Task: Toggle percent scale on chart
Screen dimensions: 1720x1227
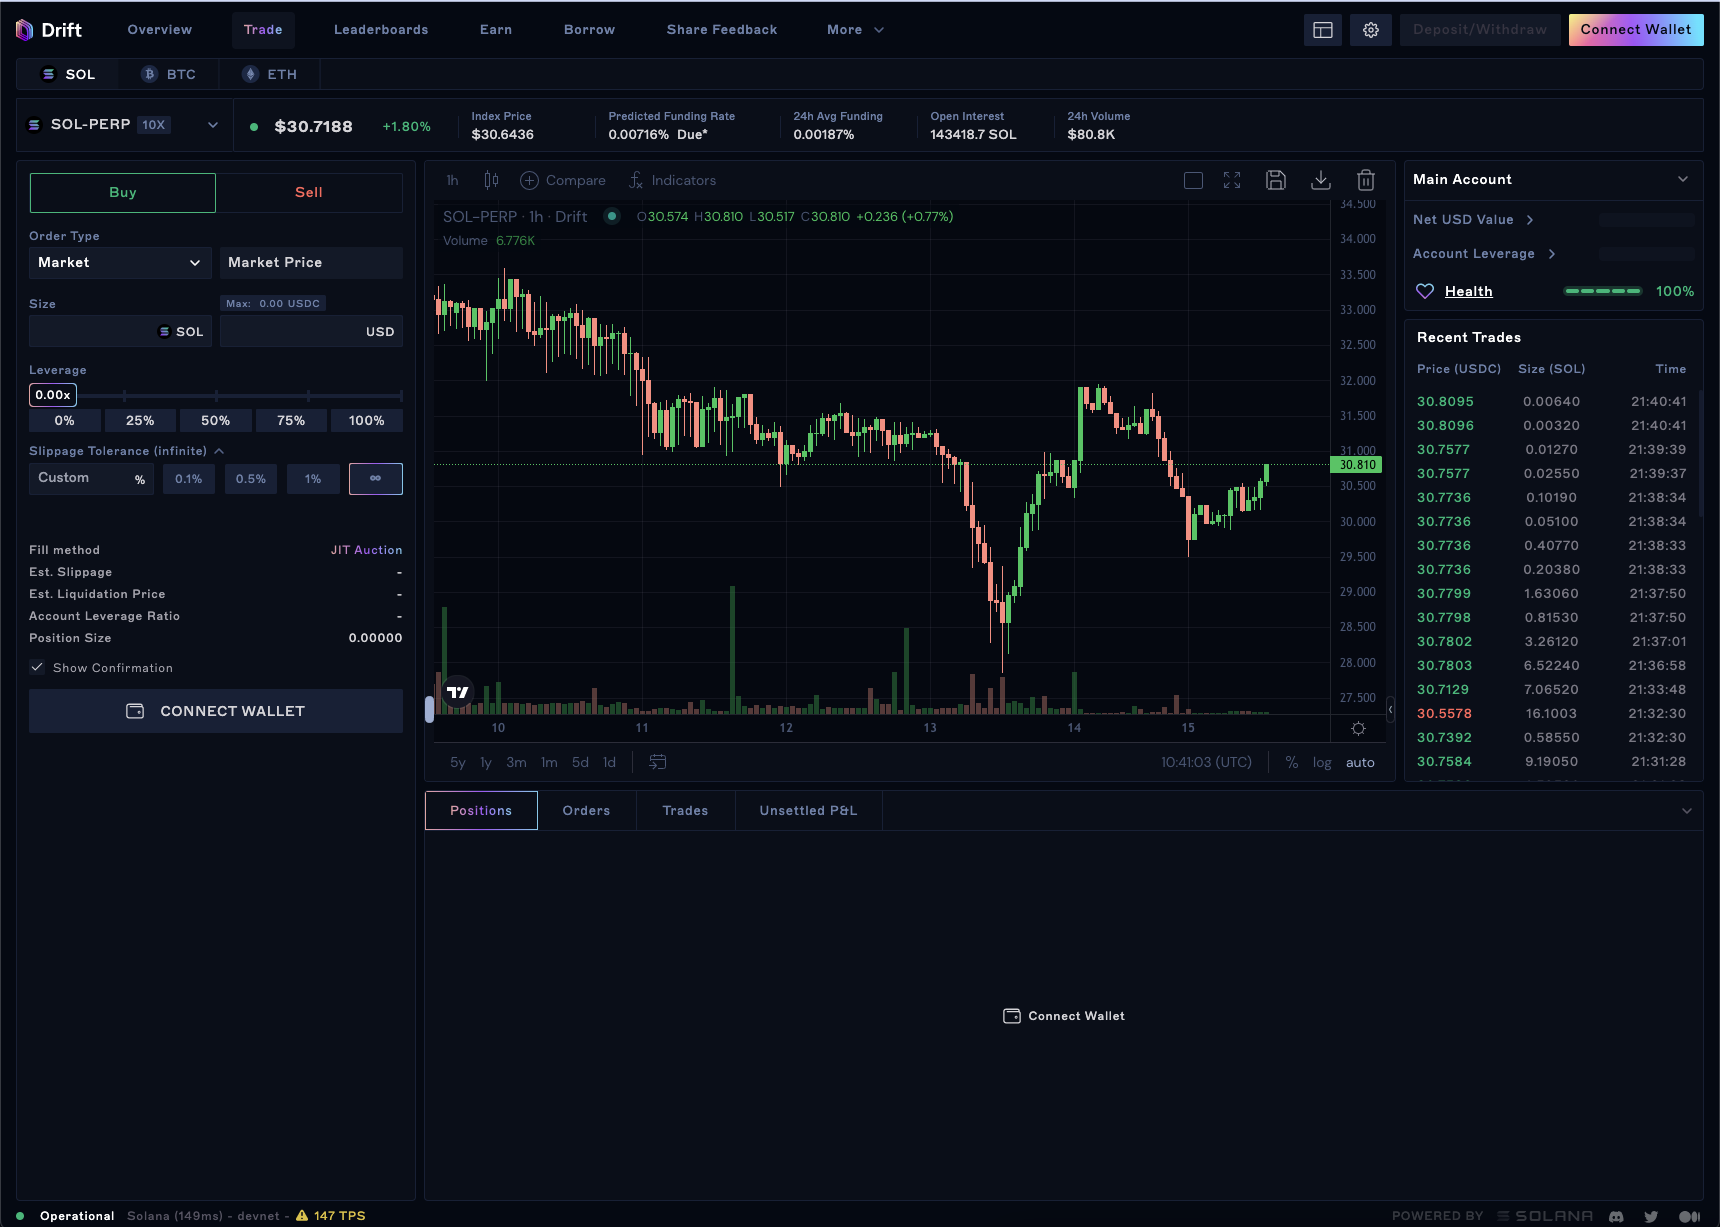Action: coord(1292,762)
